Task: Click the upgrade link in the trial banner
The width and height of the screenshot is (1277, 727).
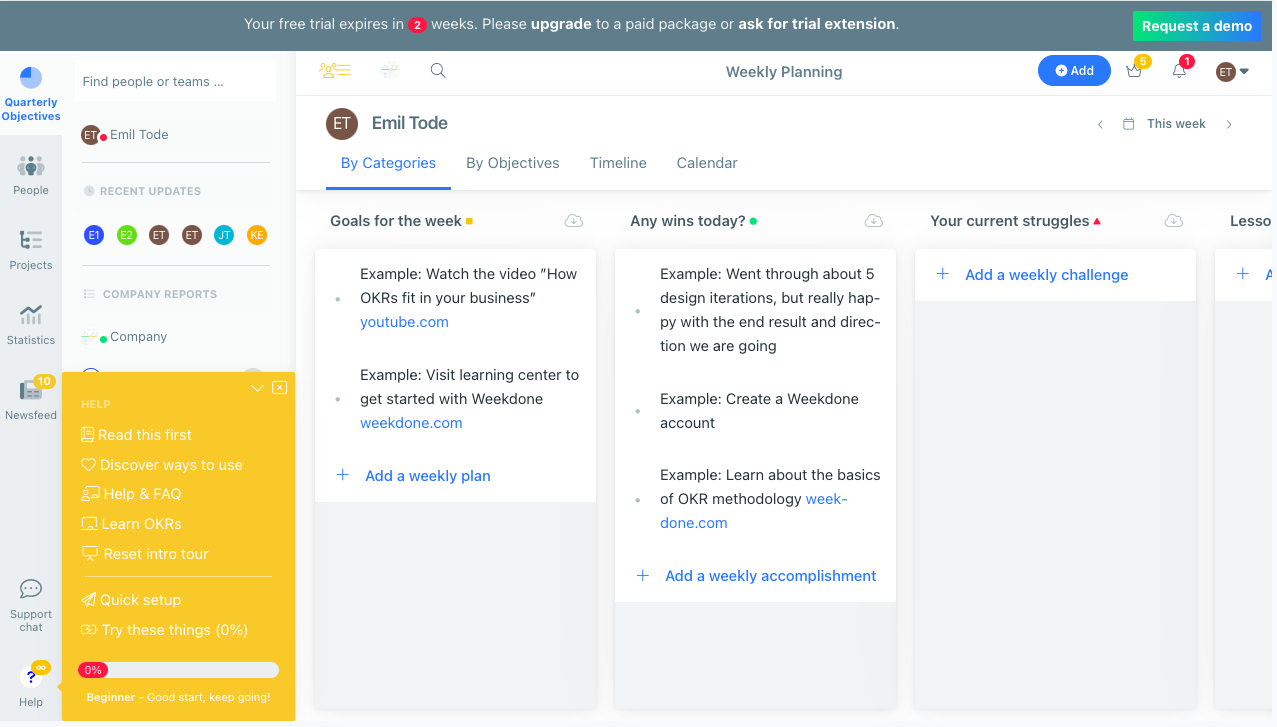Action: pyautogui.click(x=561, y=24)
